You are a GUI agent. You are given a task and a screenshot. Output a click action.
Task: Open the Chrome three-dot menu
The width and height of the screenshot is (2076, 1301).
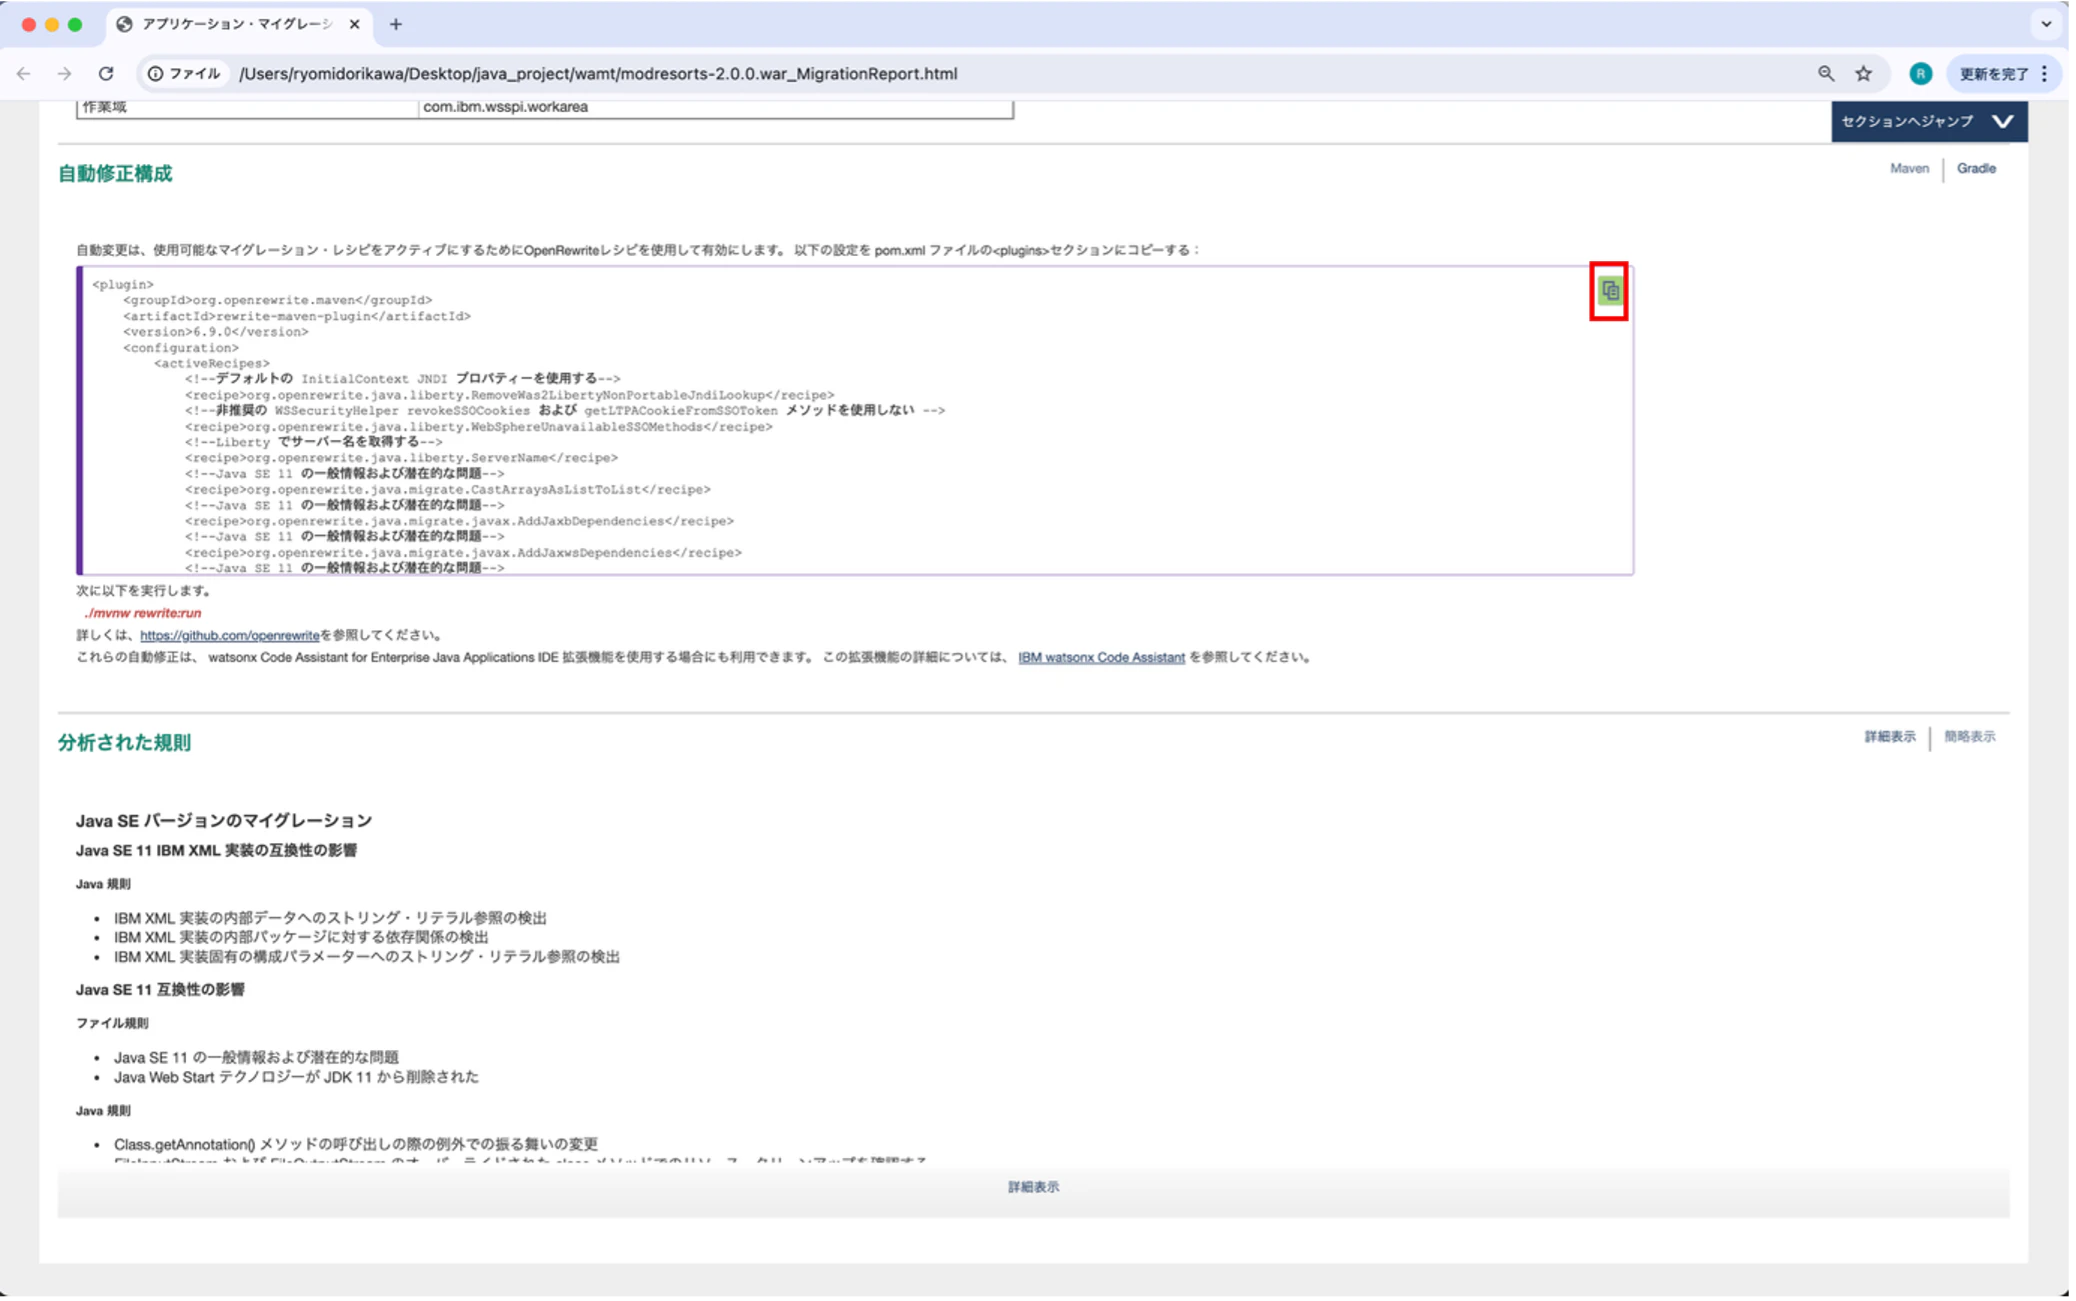coord(2045,74)
